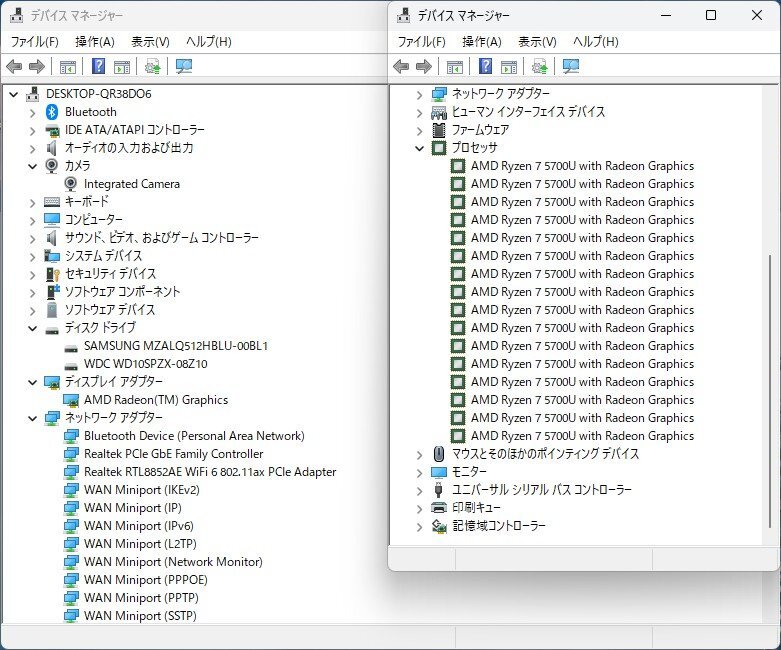Click the セキュリティ デバイス key icon
The image size is (781, 650).
[52, 274]
